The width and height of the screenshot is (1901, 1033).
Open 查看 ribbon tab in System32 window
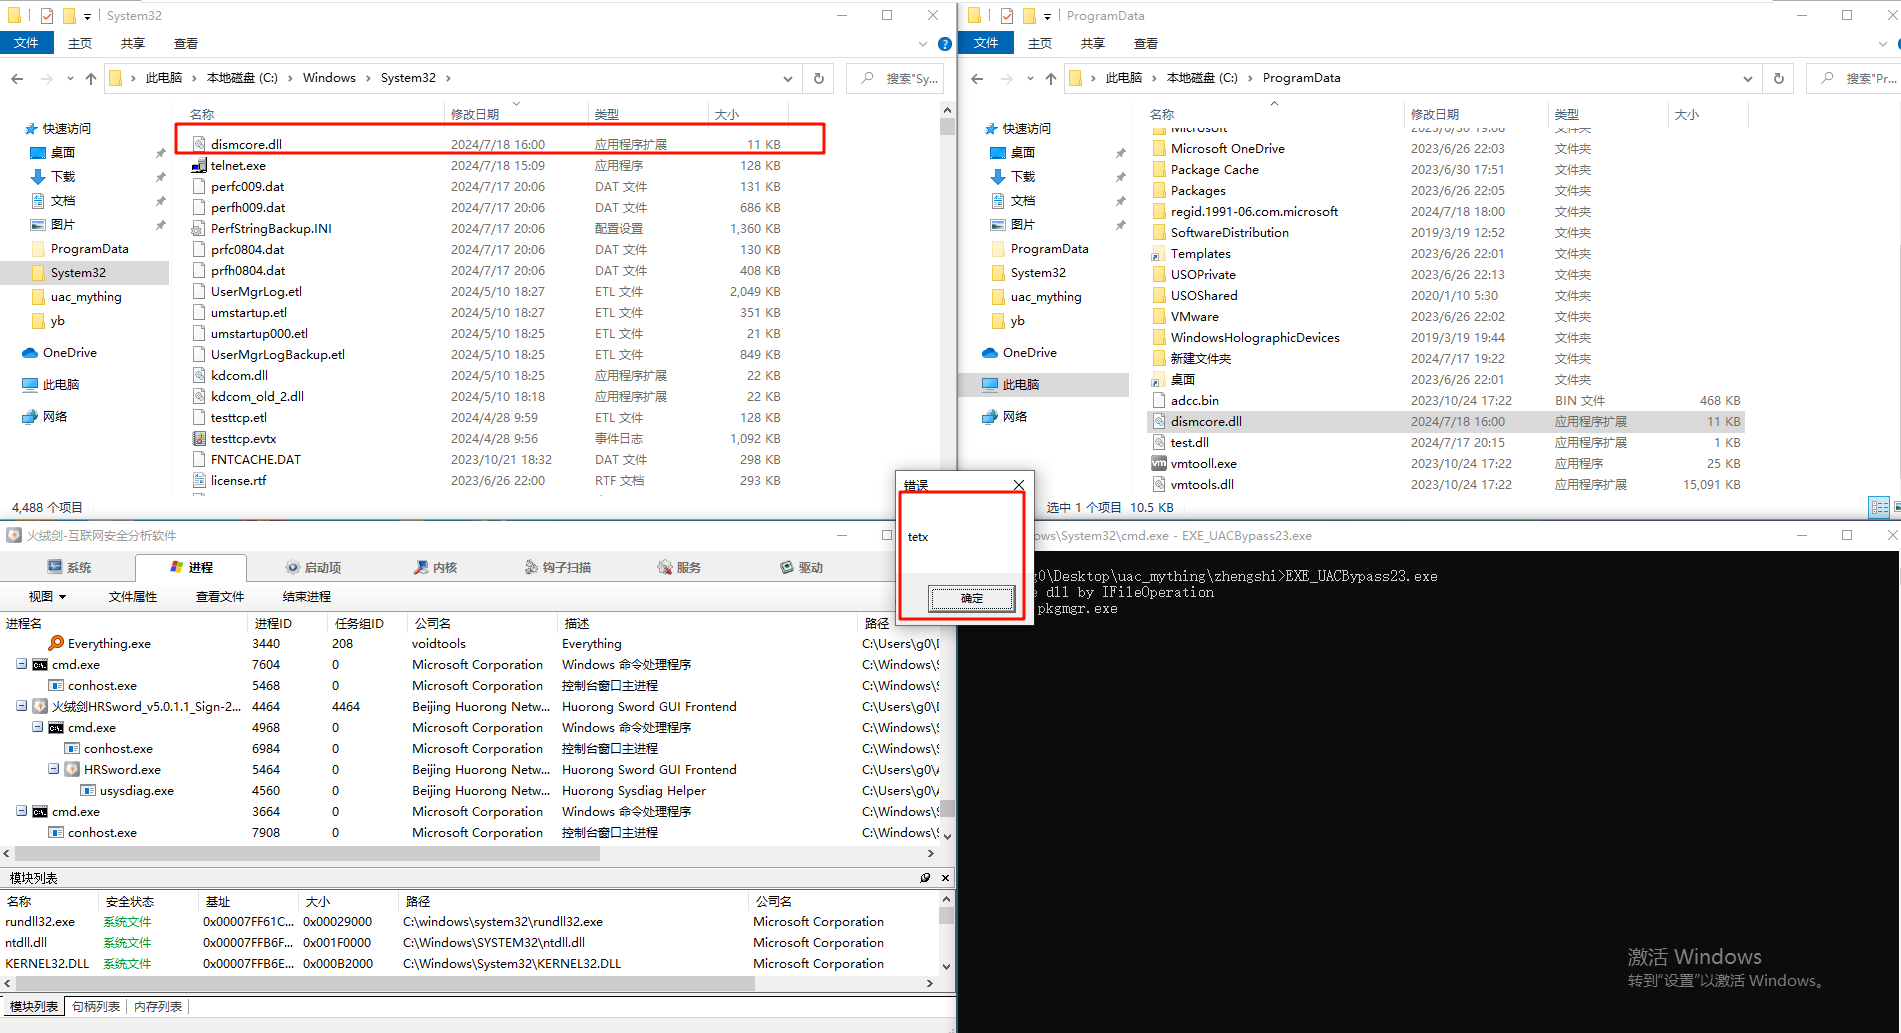185,44
